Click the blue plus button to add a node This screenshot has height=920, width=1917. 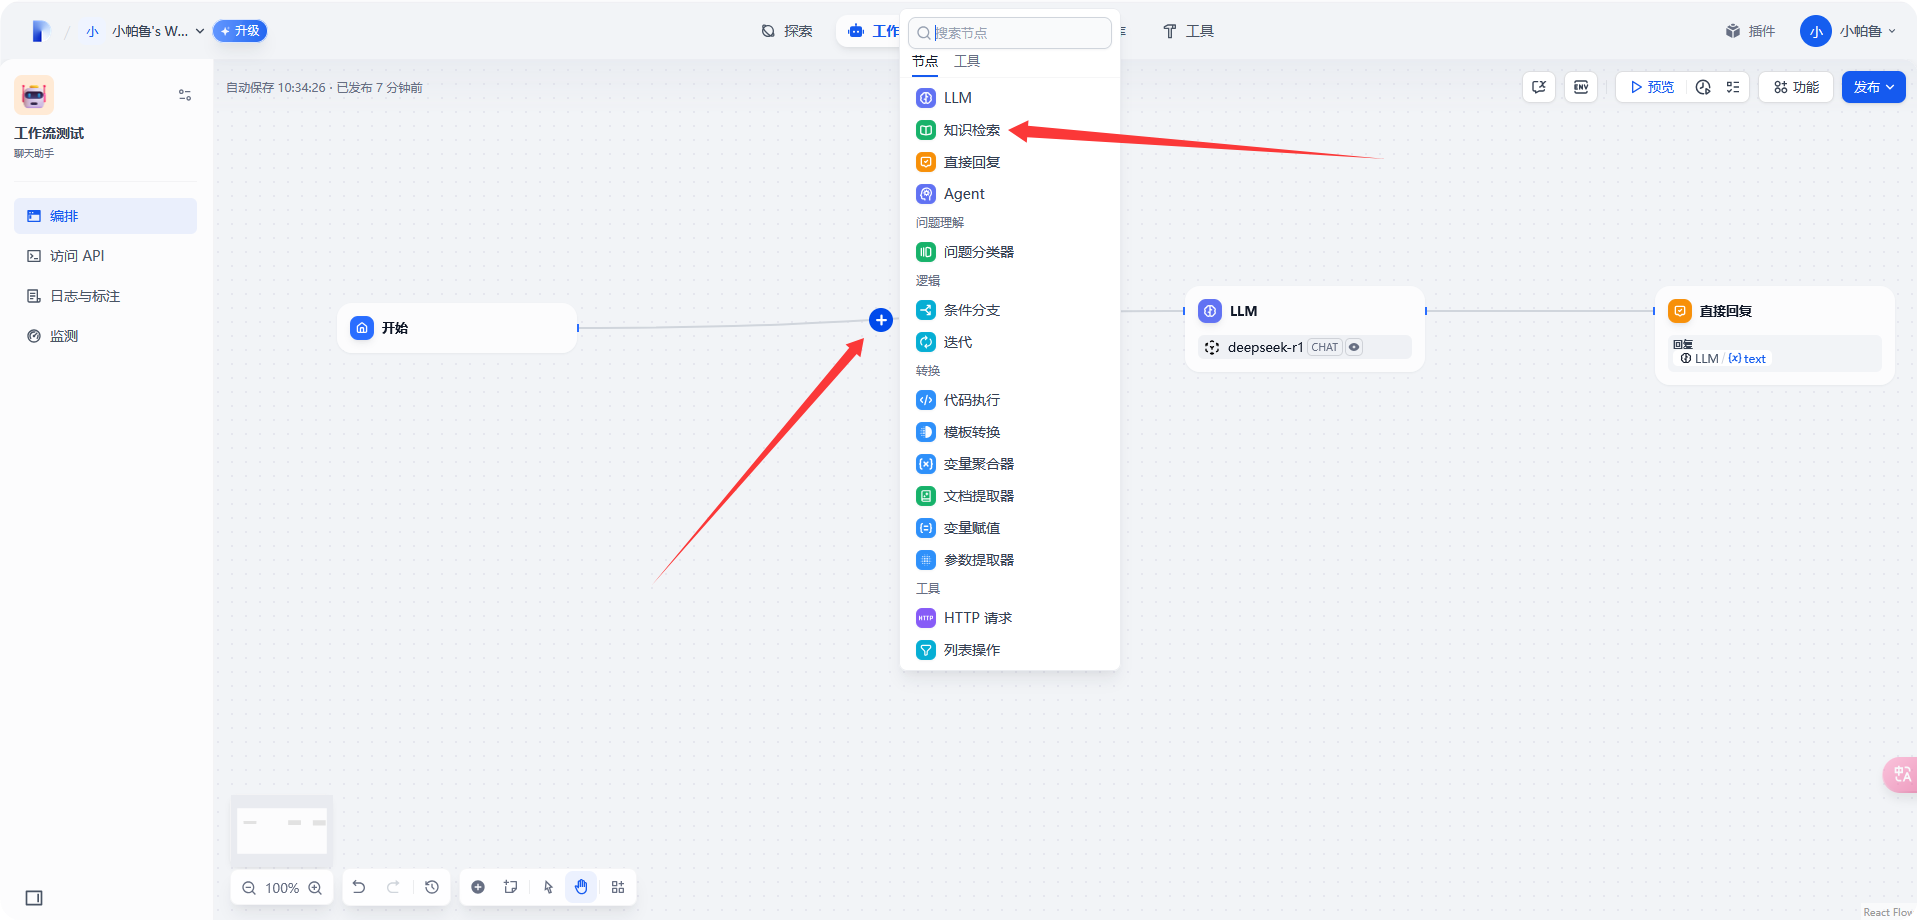click(x=880, y=320)
